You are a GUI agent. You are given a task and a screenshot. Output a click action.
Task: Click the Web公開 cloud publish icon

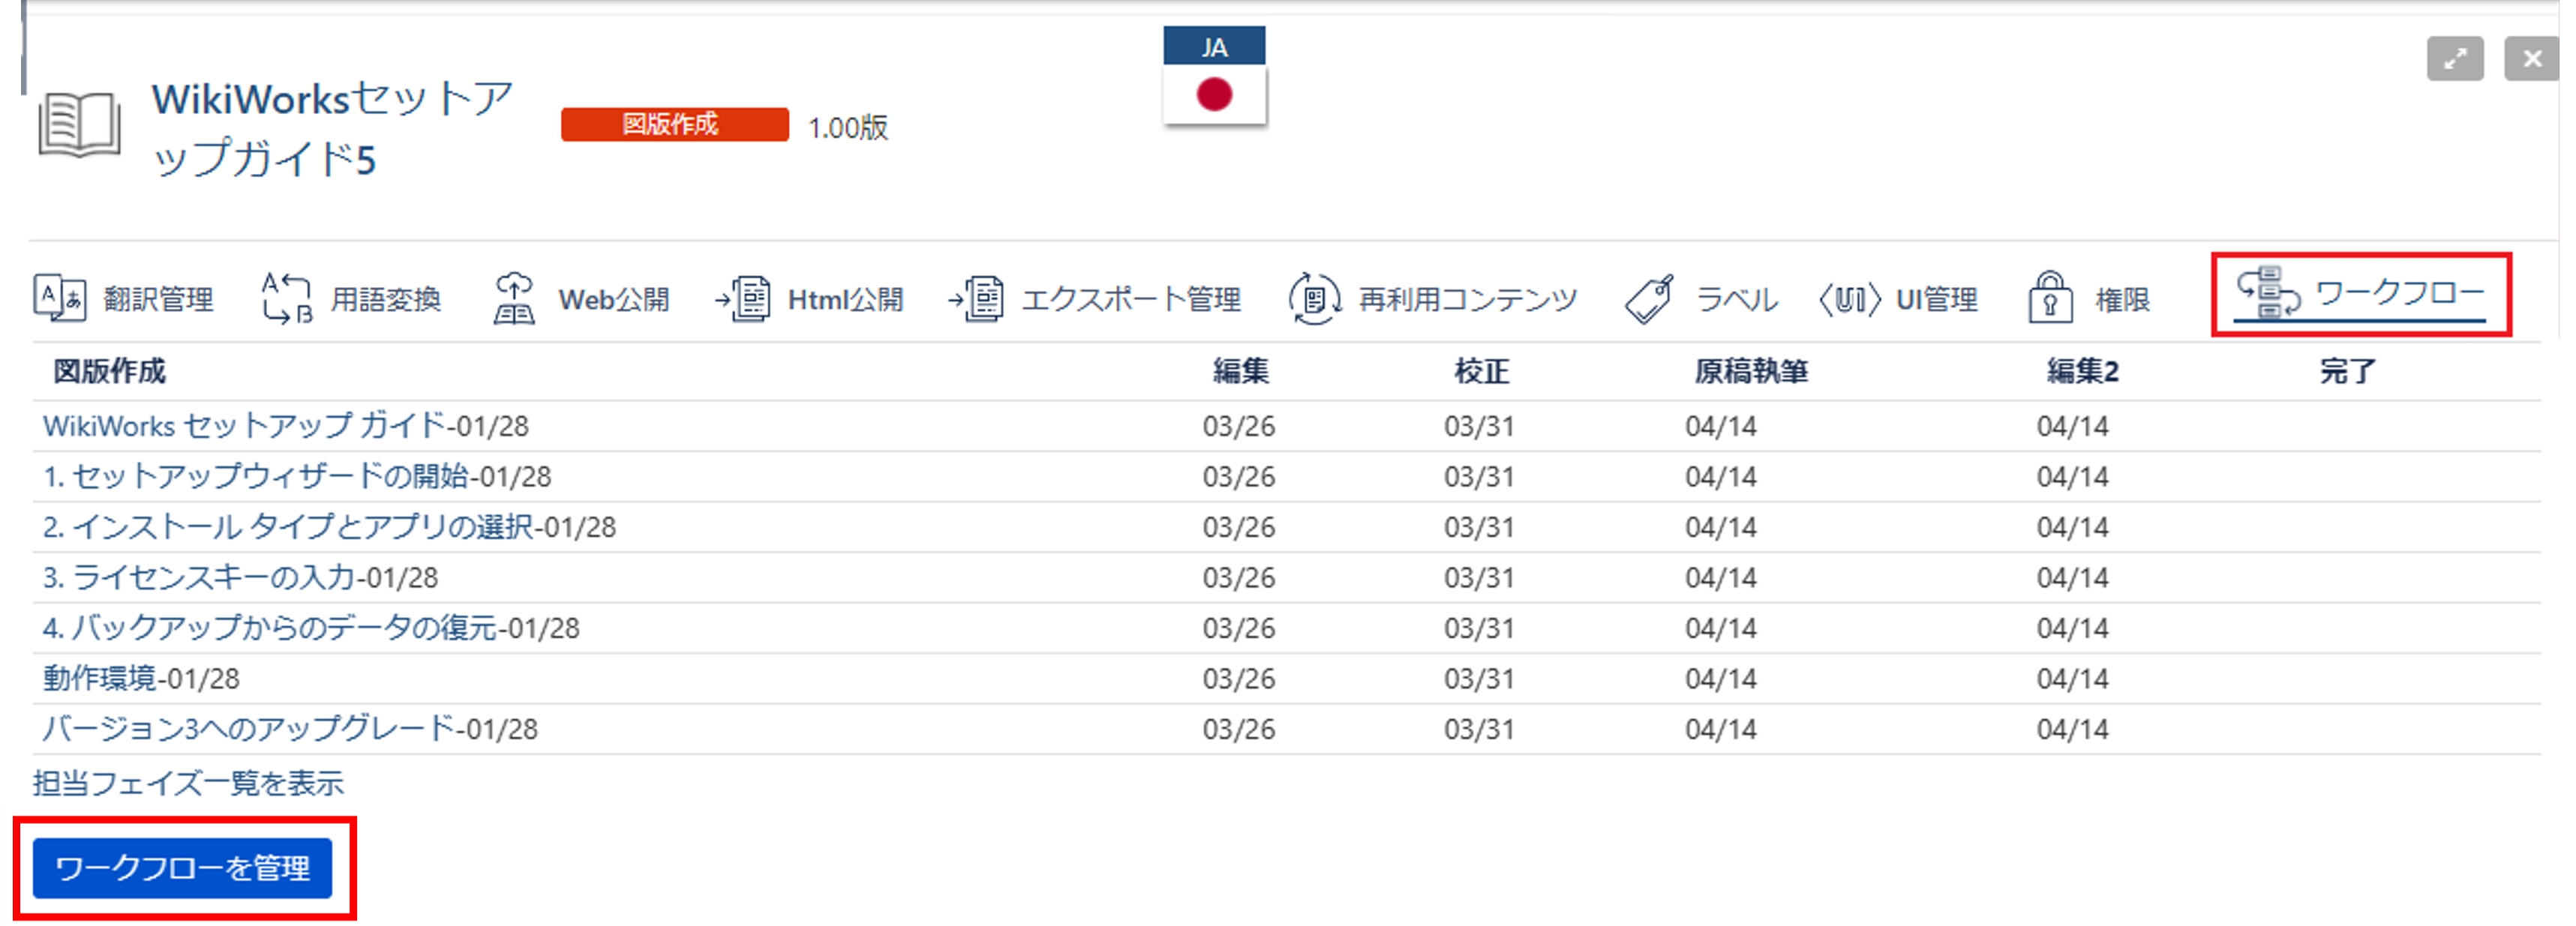[514, 298]
